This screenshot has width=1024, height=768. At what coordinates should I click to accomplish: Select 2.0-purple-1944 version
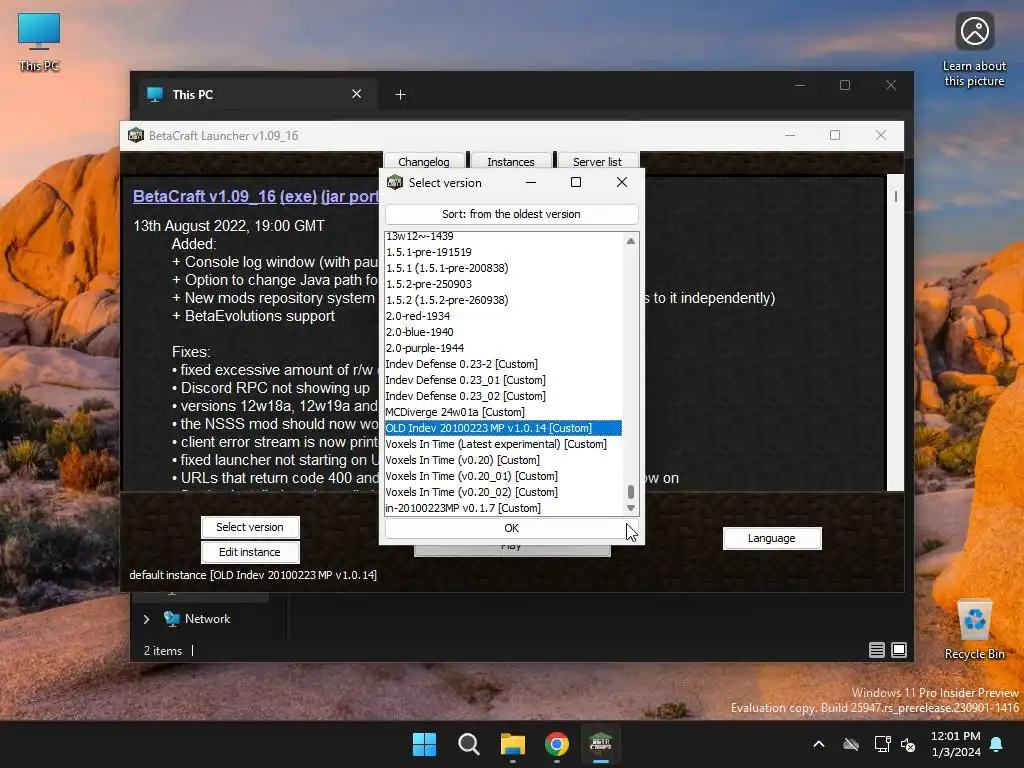coord(503,348)
